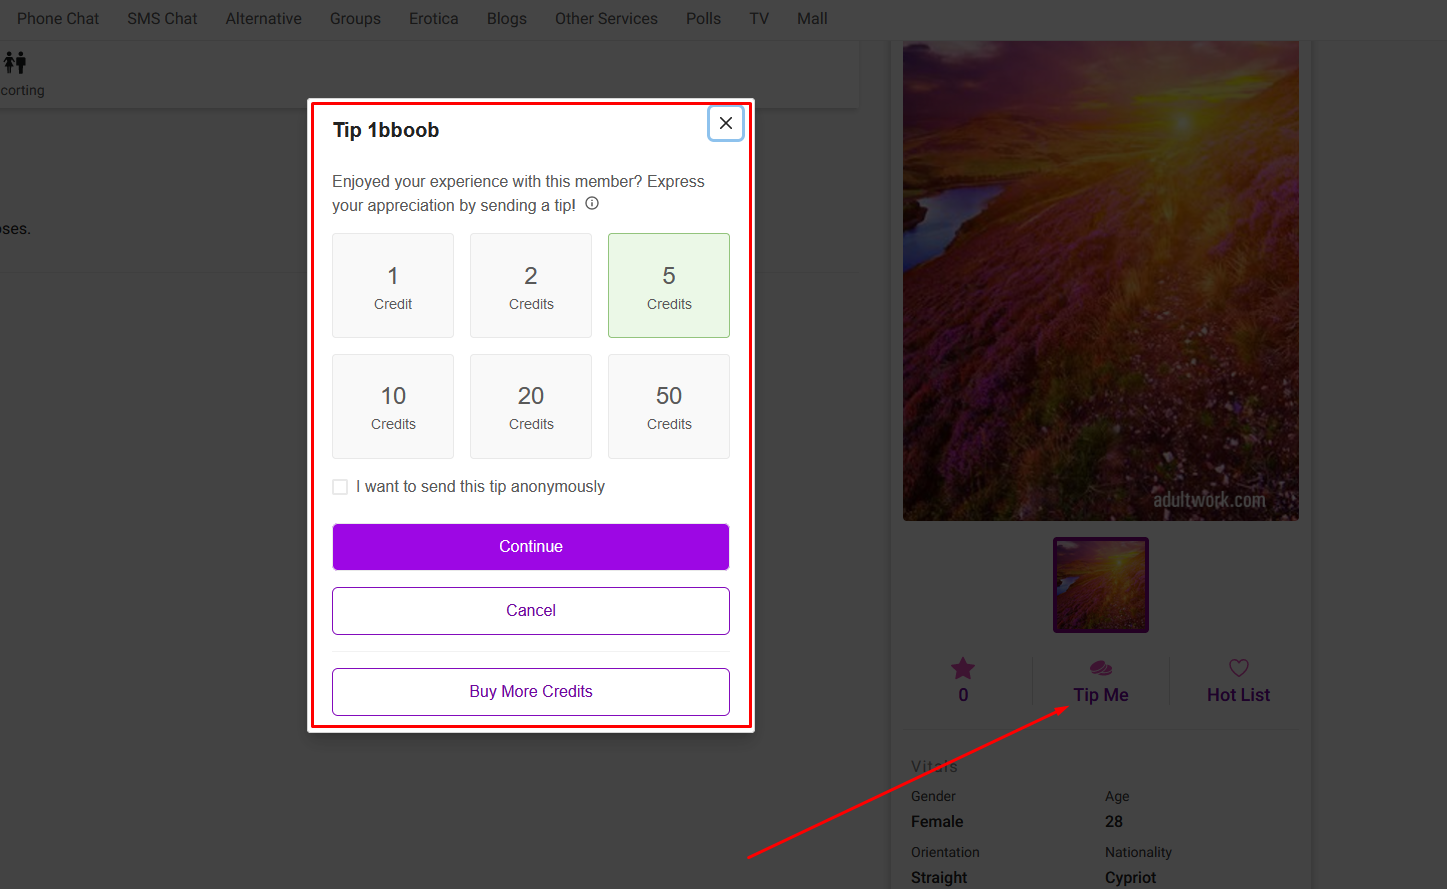
Task: Cancel the tip dialog
Action: (x=531, y=611)
